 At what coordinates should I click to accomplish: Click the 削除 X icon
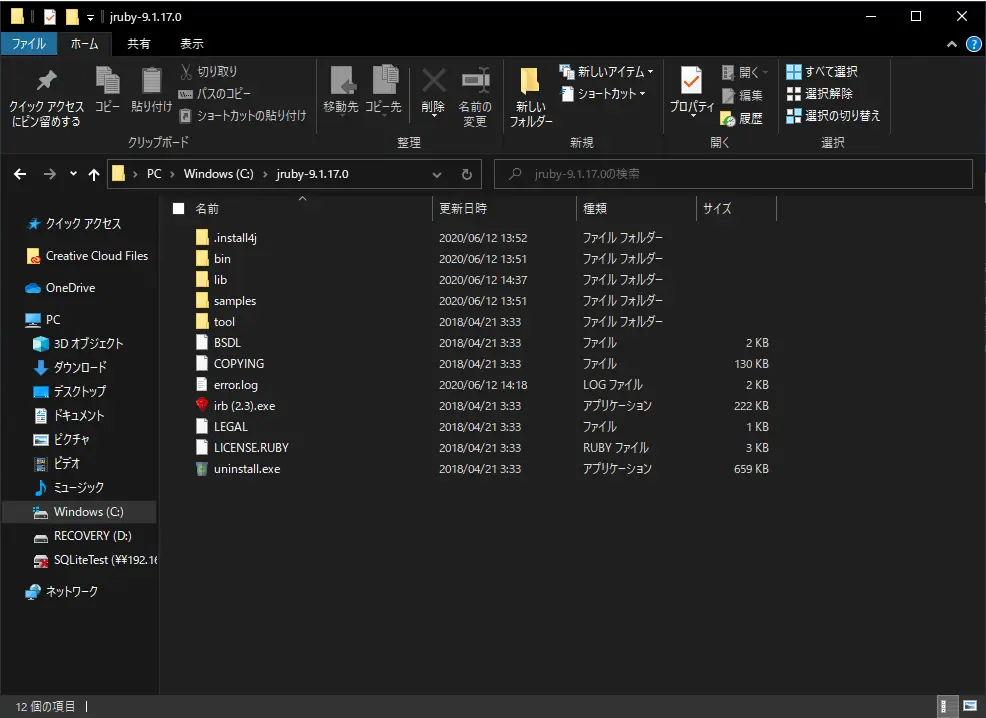pyautogui.click(x=434, y=80)
